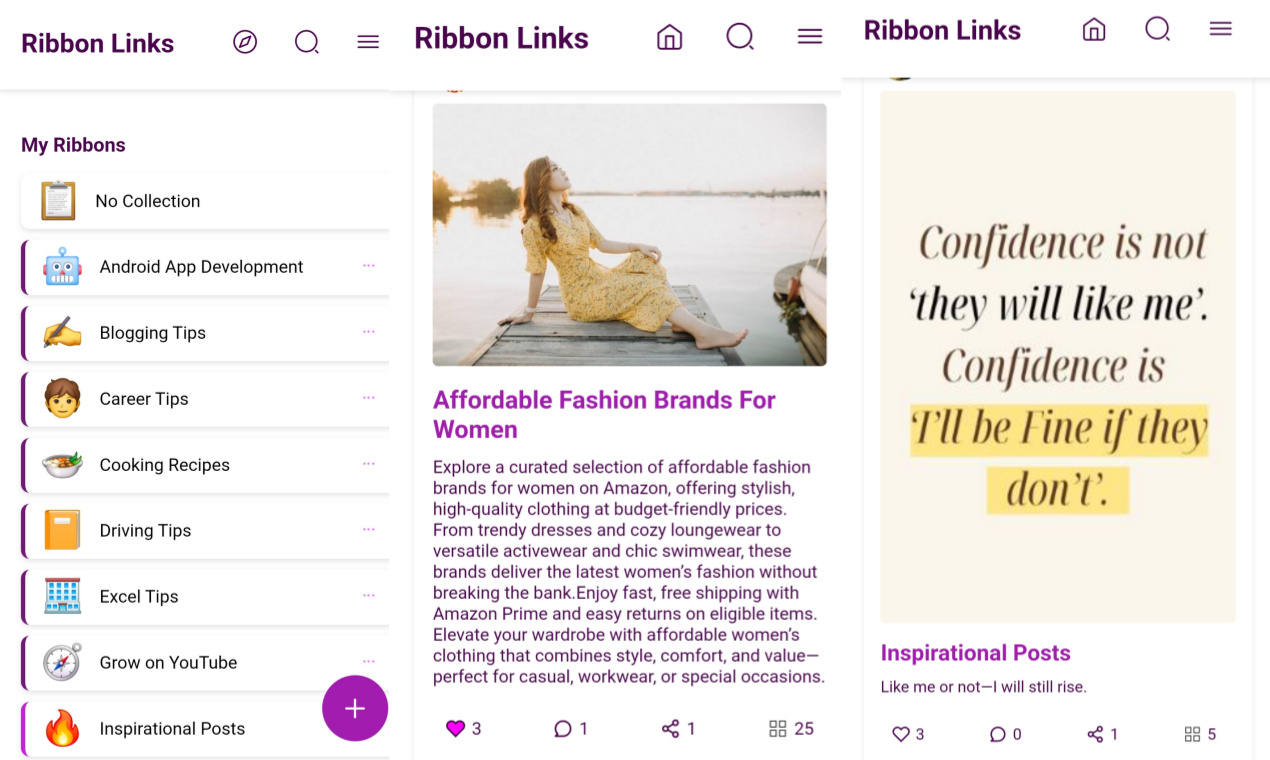Screen dimensions: 1270x760
Task: Select the No Collection ribbon
Action: [x=205, y=201]
